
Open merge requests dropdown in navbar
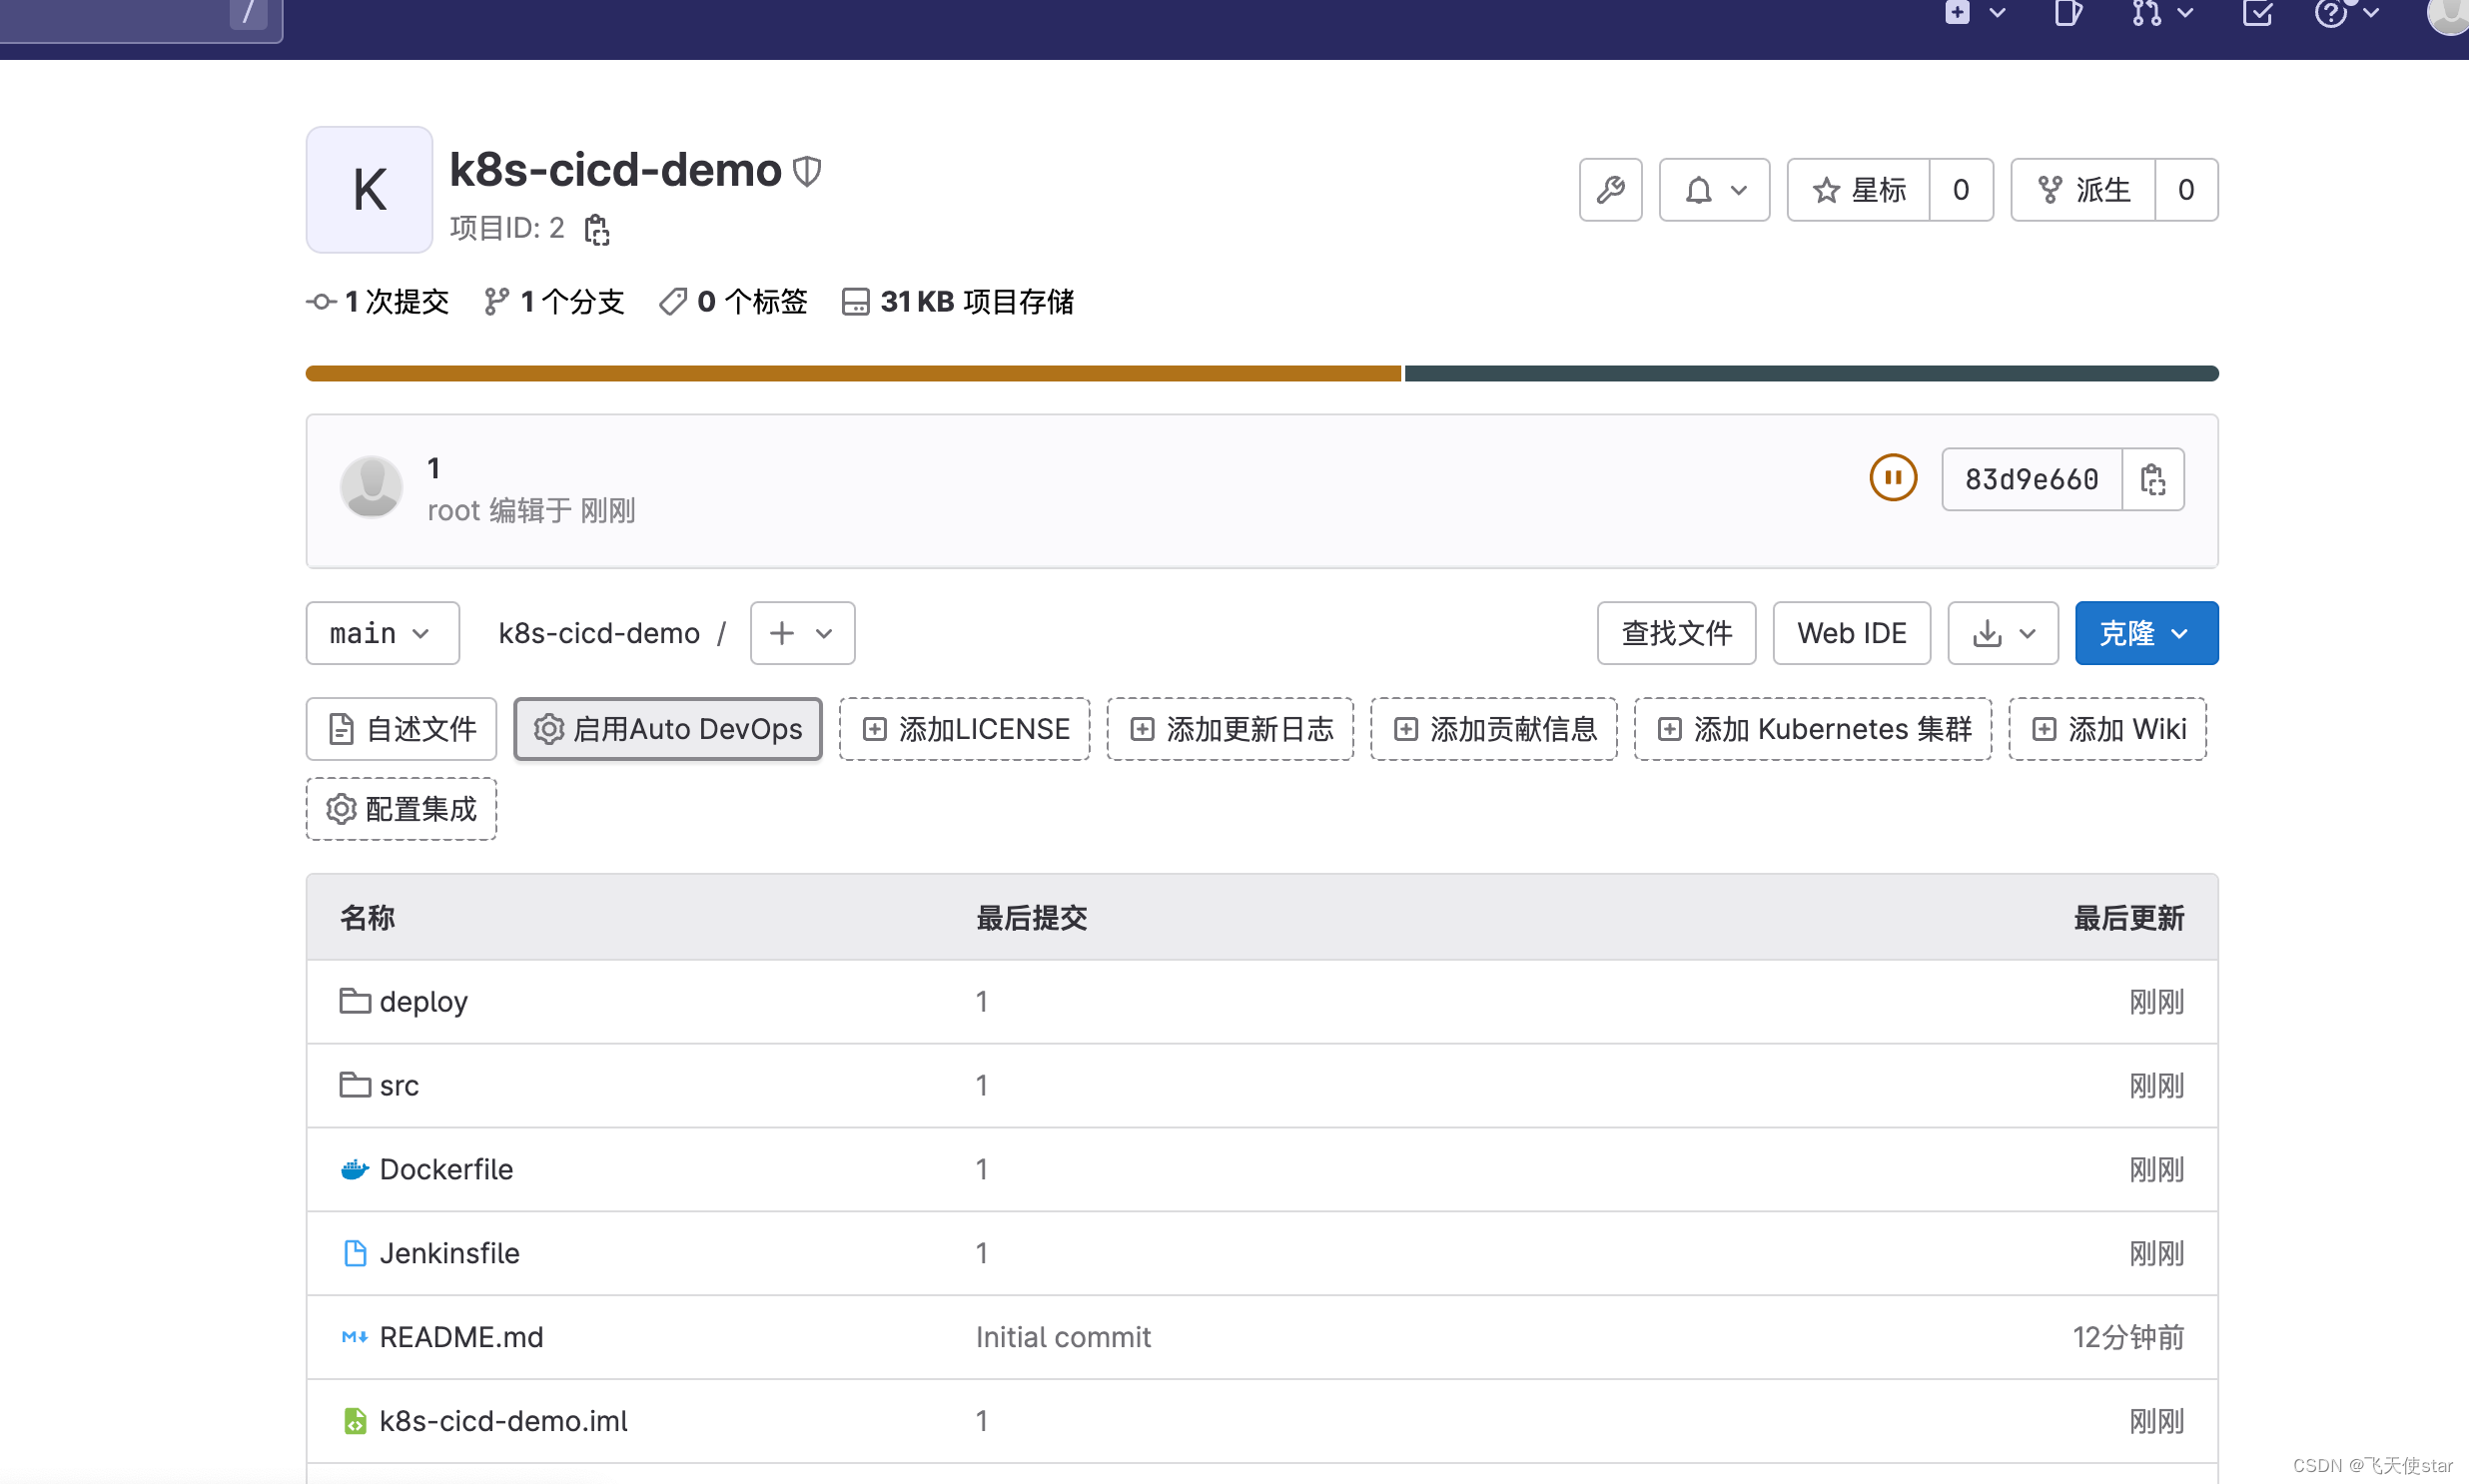coord(2161,13)
